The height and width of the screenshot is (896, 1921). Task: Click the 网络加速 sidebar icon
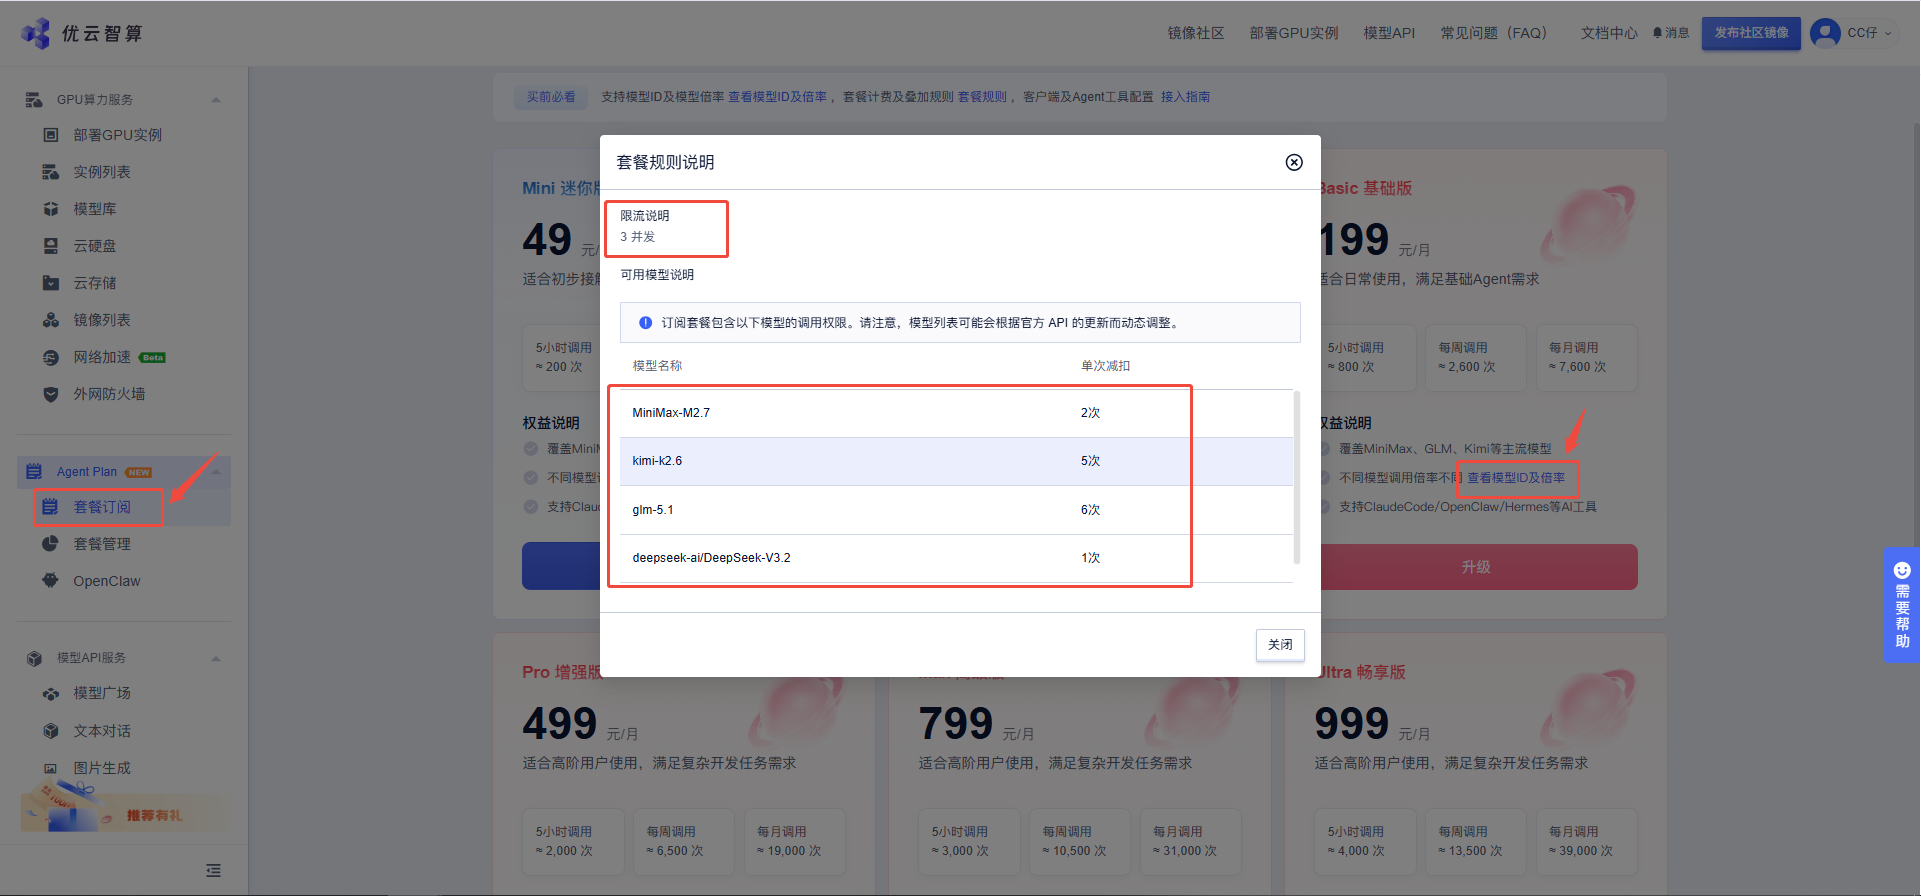coord(51,357)
